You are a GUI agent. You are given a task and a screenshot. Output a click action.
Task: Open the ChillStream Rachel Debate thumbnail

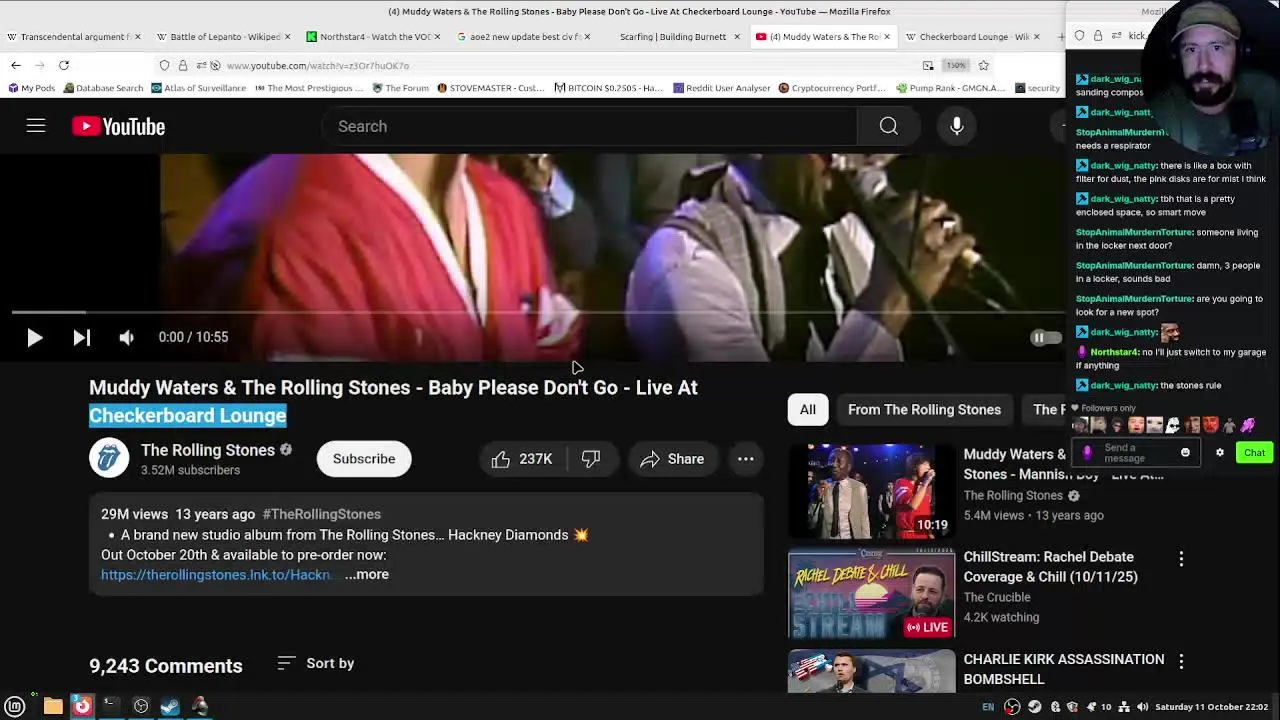[871, 594]
